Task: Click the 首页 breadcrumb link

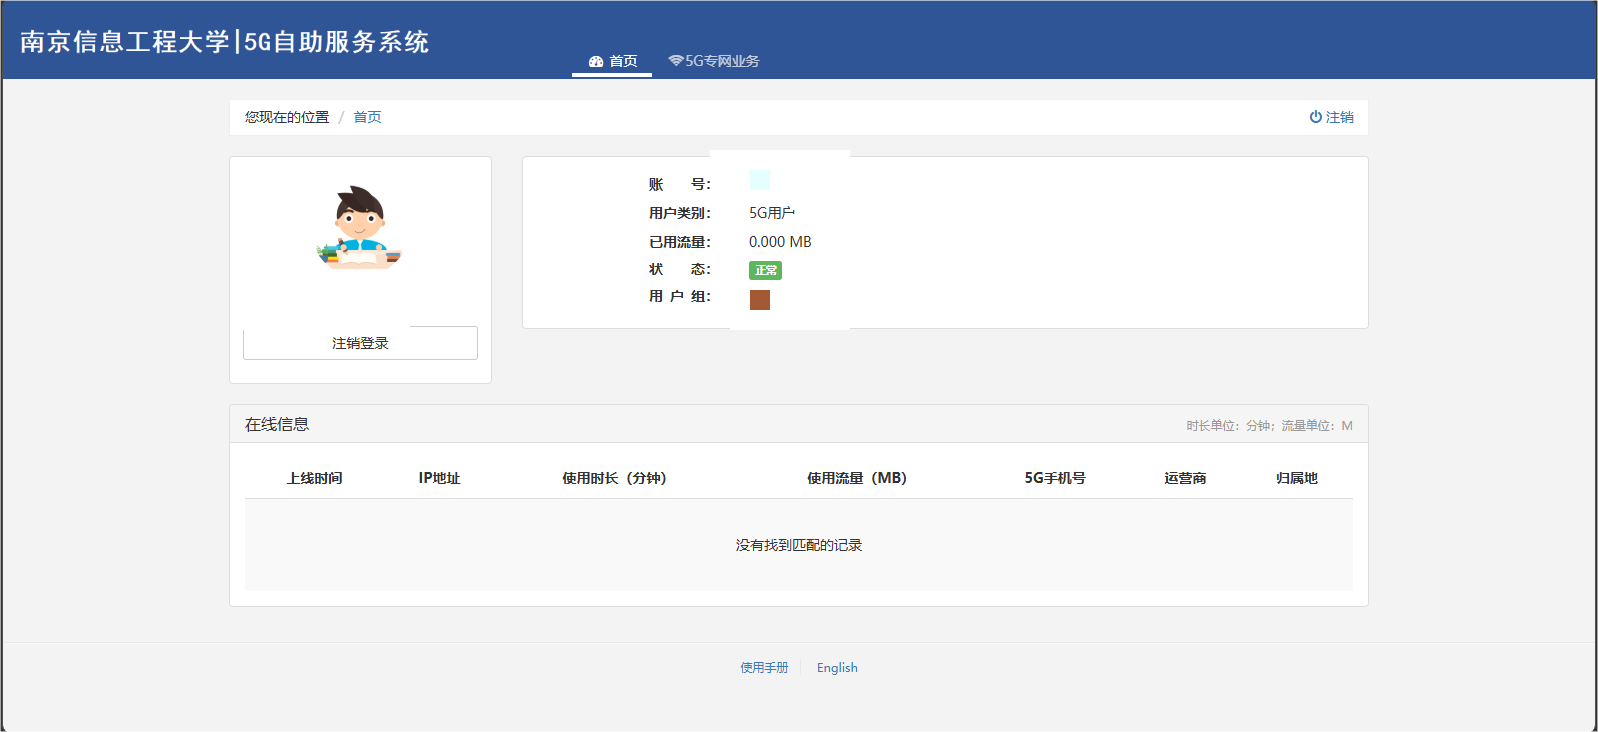Action: coord(367,117)
